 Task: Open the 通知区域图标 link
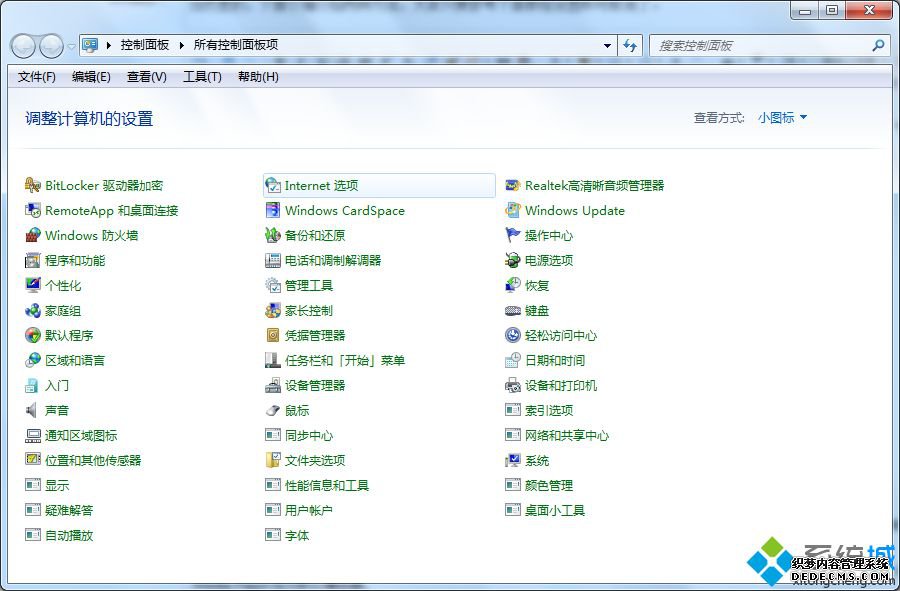pos(81,436)
